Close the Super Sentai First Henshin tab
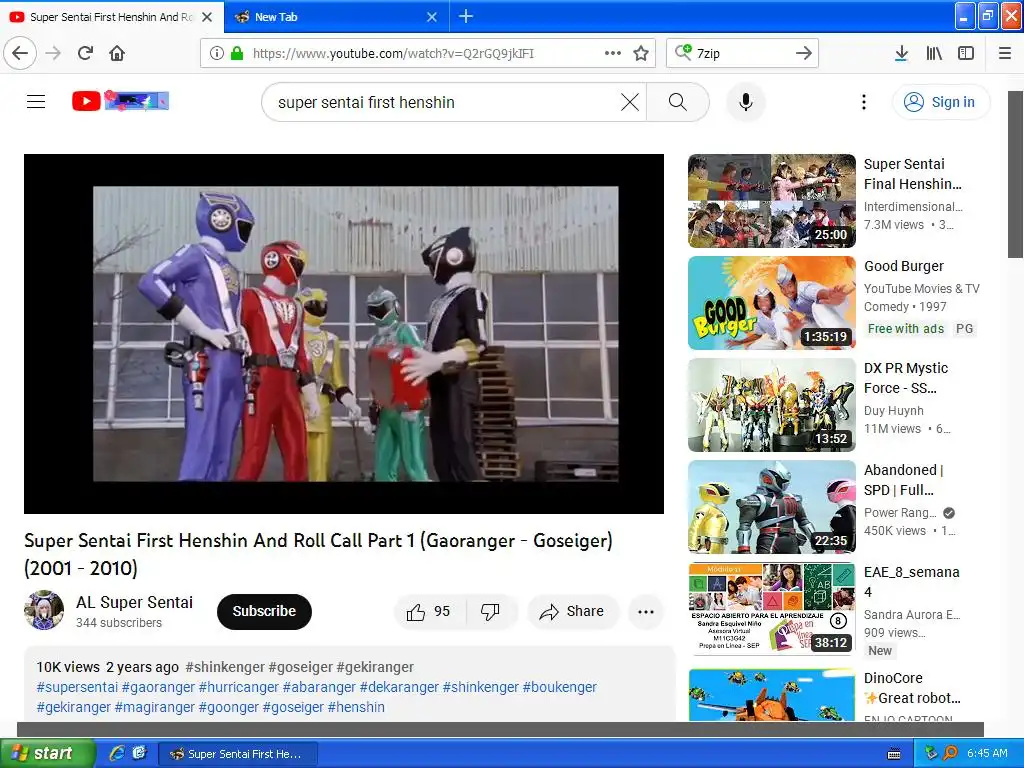 pyautogui.click(x=207, y=17)
